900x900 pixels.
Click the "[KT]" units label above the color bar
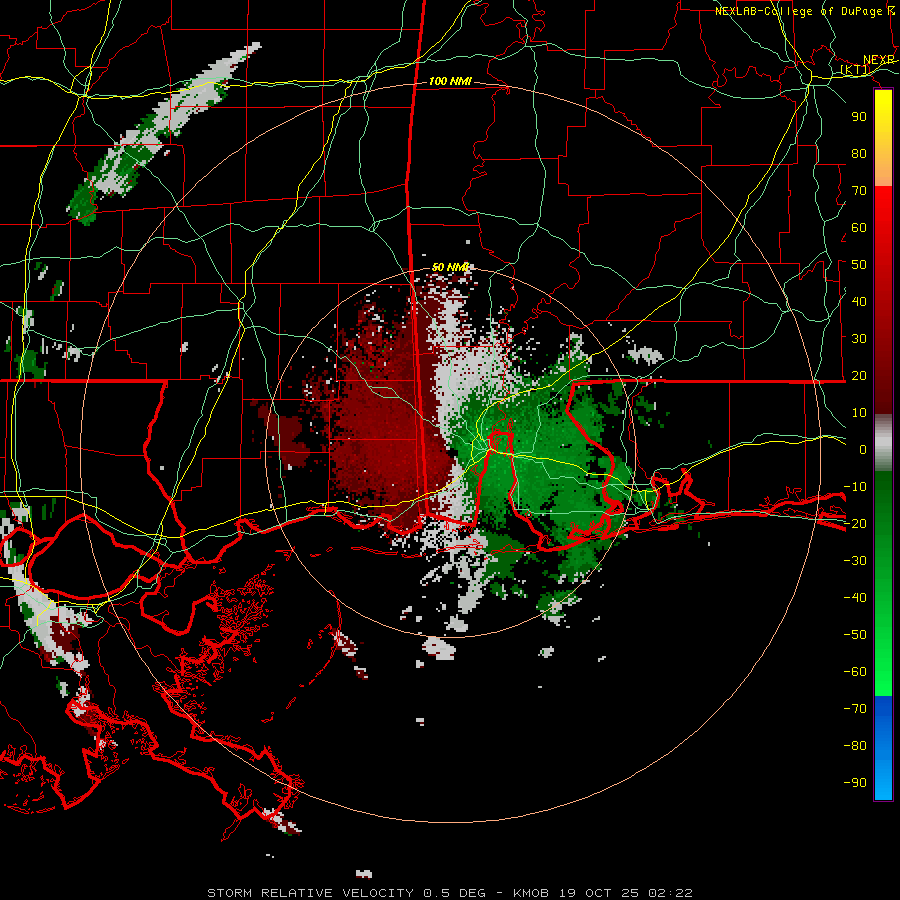(855, 70)
